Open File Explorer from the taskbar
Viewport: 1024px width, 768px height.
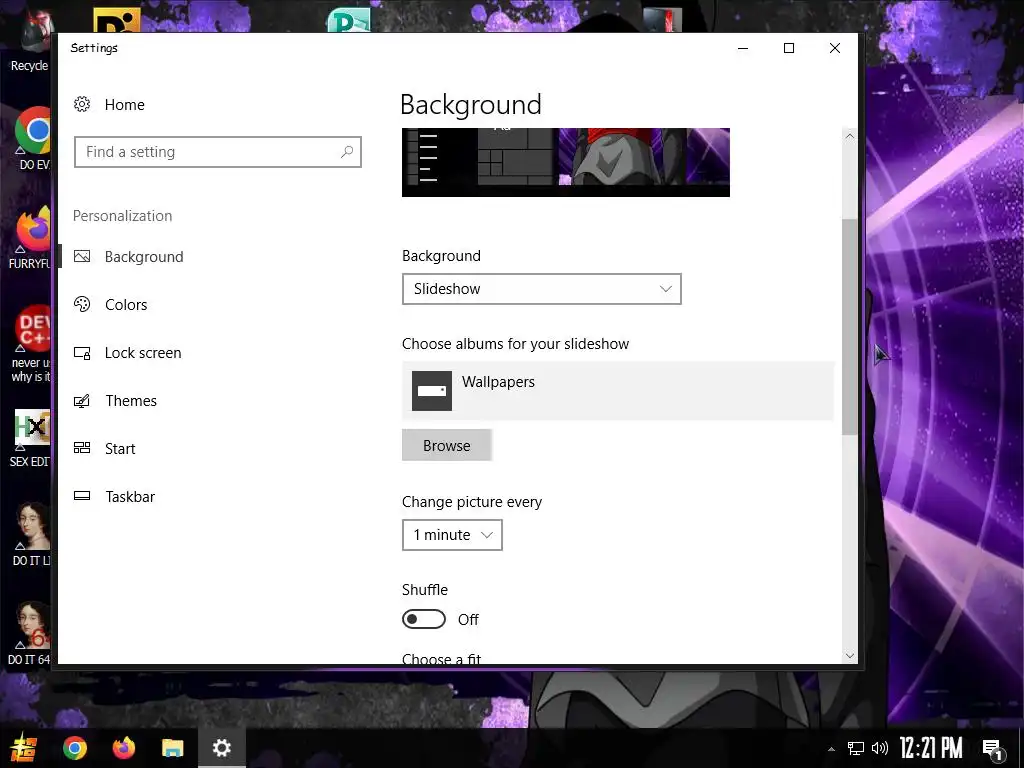click(172, 748)
